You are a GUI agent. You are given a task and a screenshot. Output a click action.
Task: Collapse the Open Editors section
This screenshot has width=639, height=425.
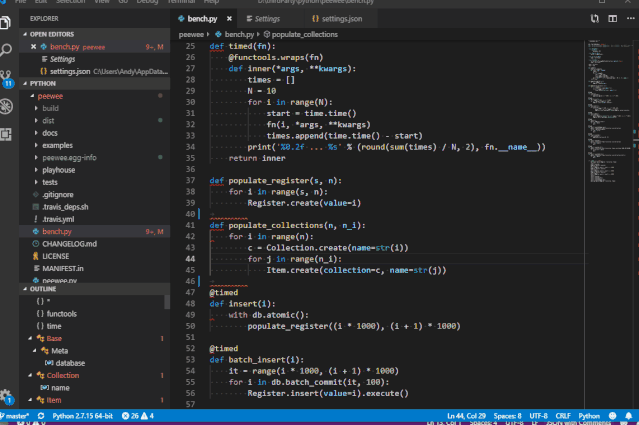tap(95, 34)
